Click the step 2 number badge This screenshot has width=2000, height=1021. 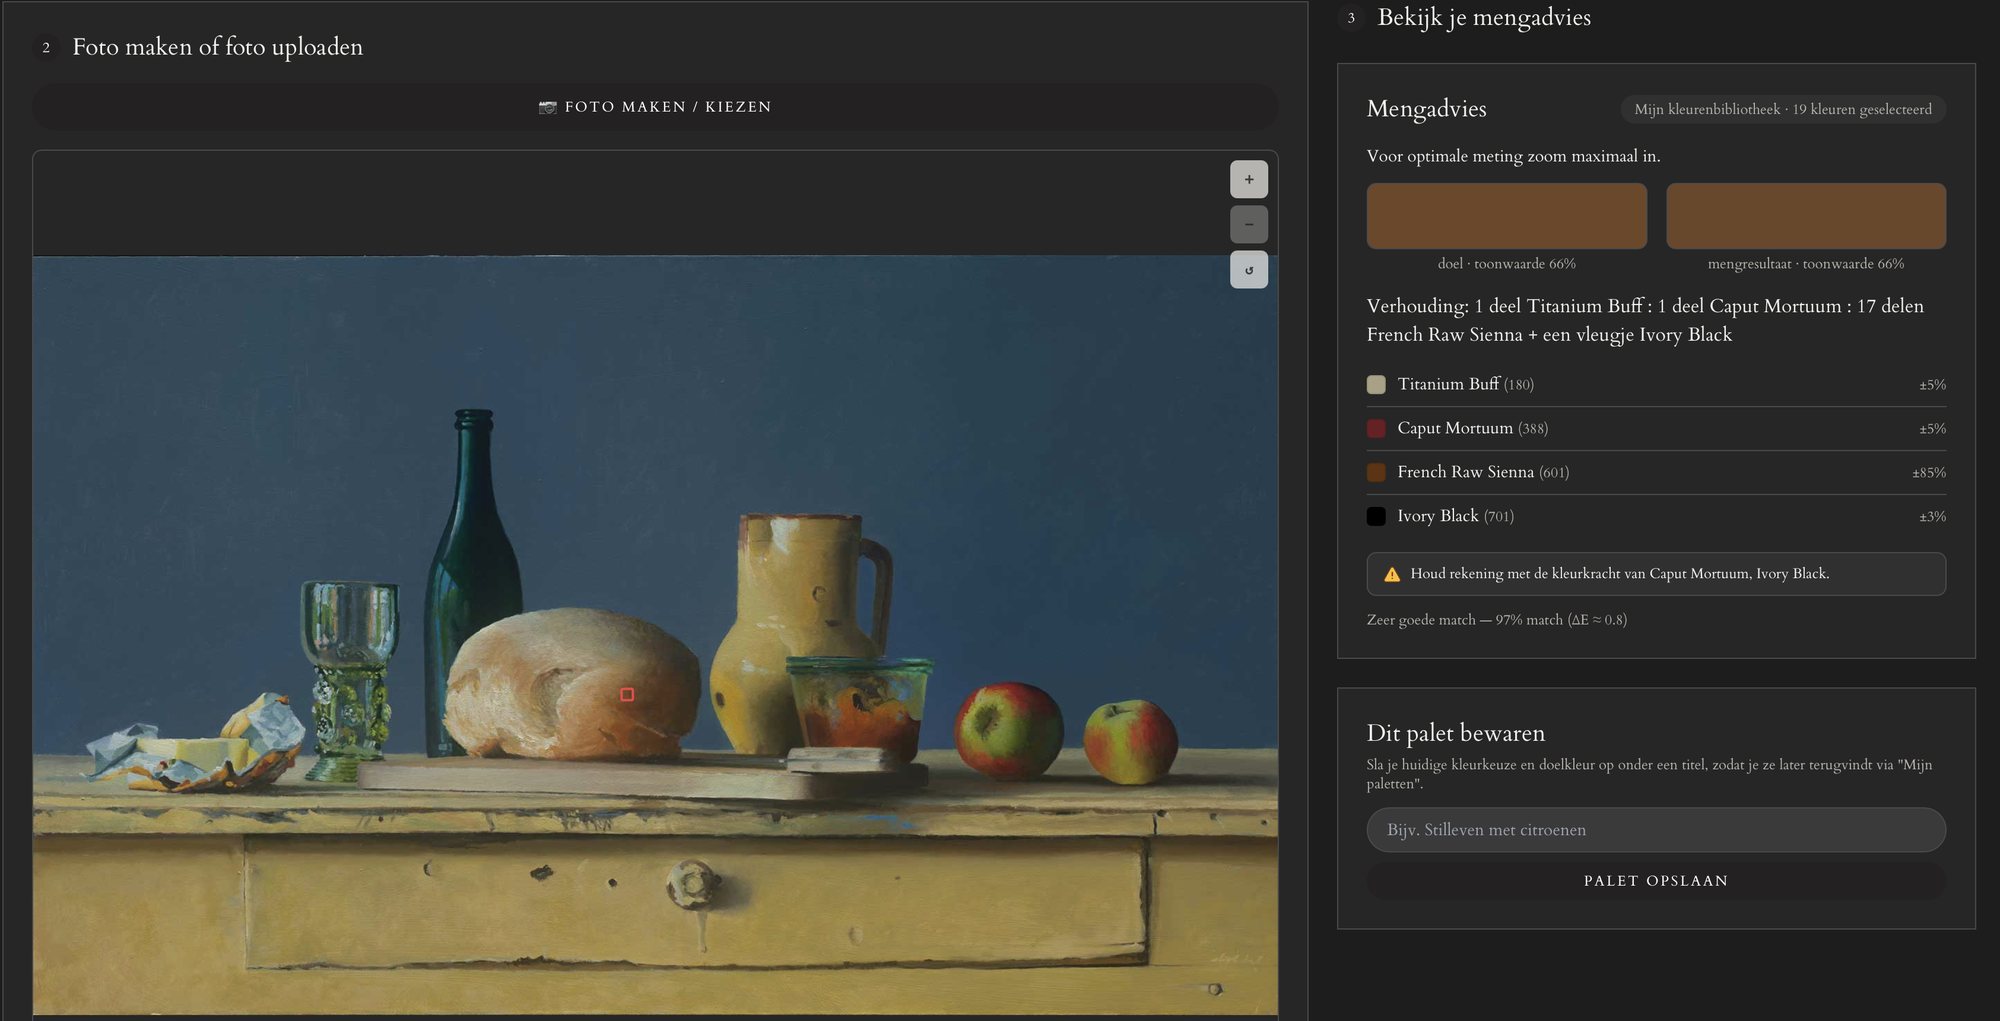pos(46,47)
